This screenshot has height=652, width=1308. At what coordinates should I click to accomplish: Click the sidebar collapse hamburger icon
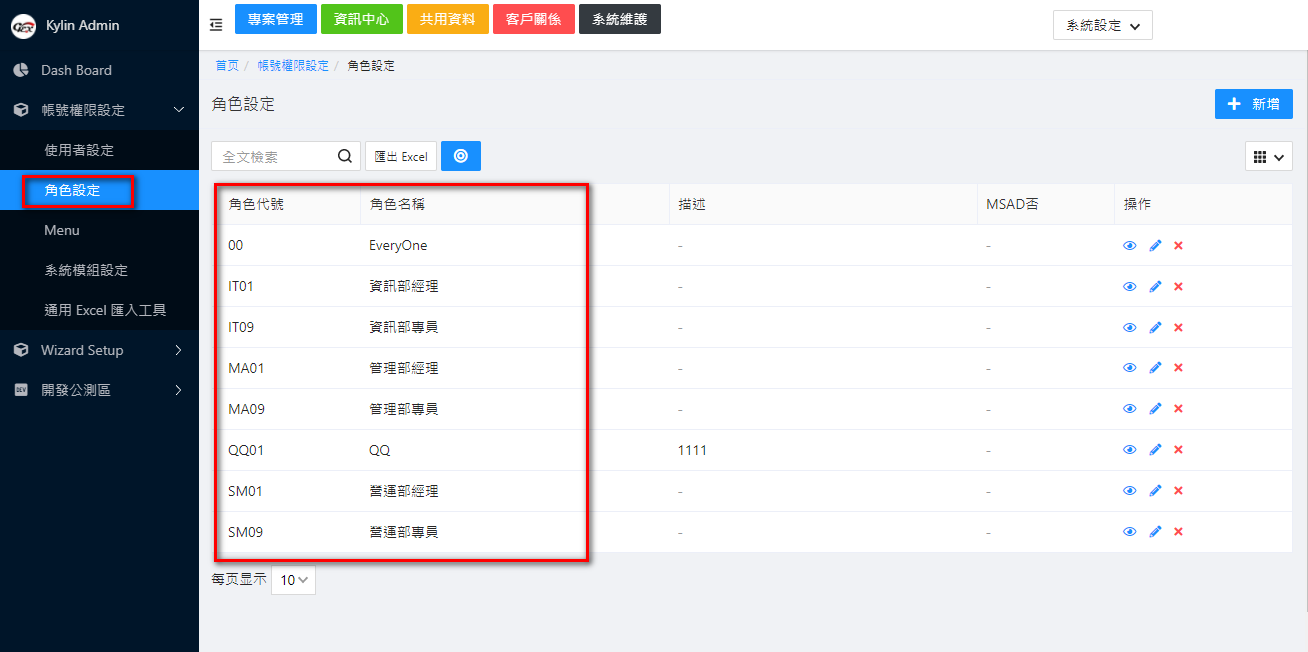tap(216, 25)
